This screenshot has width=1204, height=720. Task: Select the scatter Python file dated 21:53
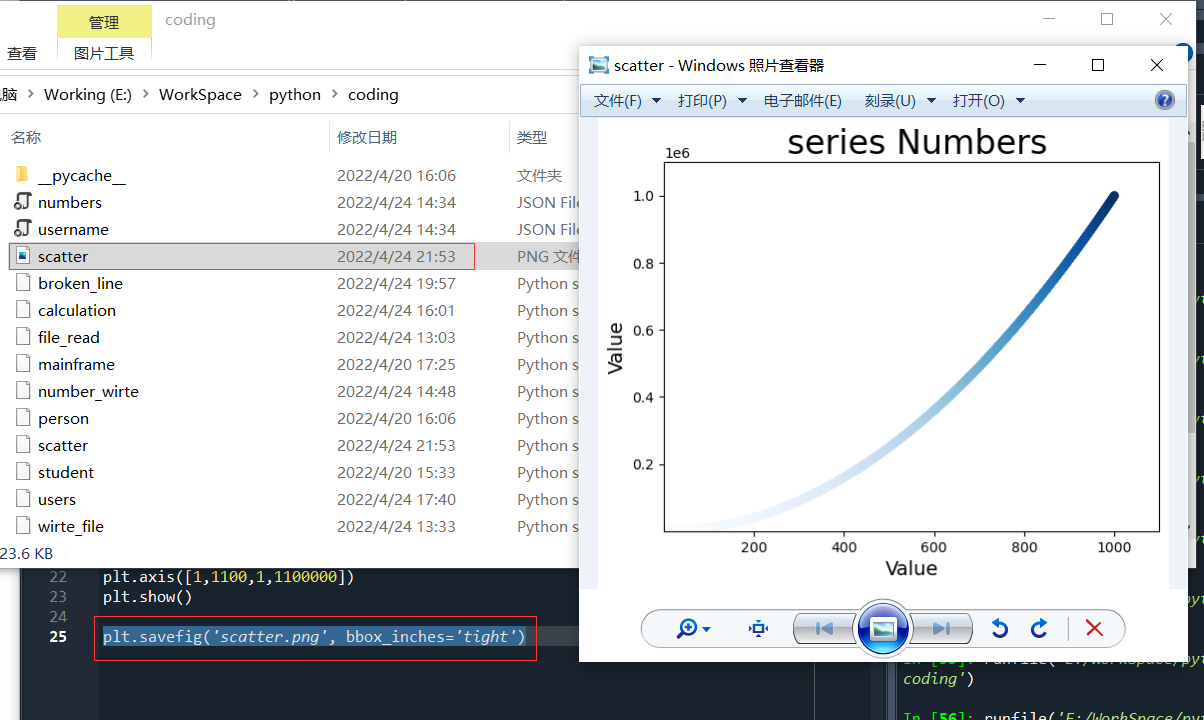63,445
